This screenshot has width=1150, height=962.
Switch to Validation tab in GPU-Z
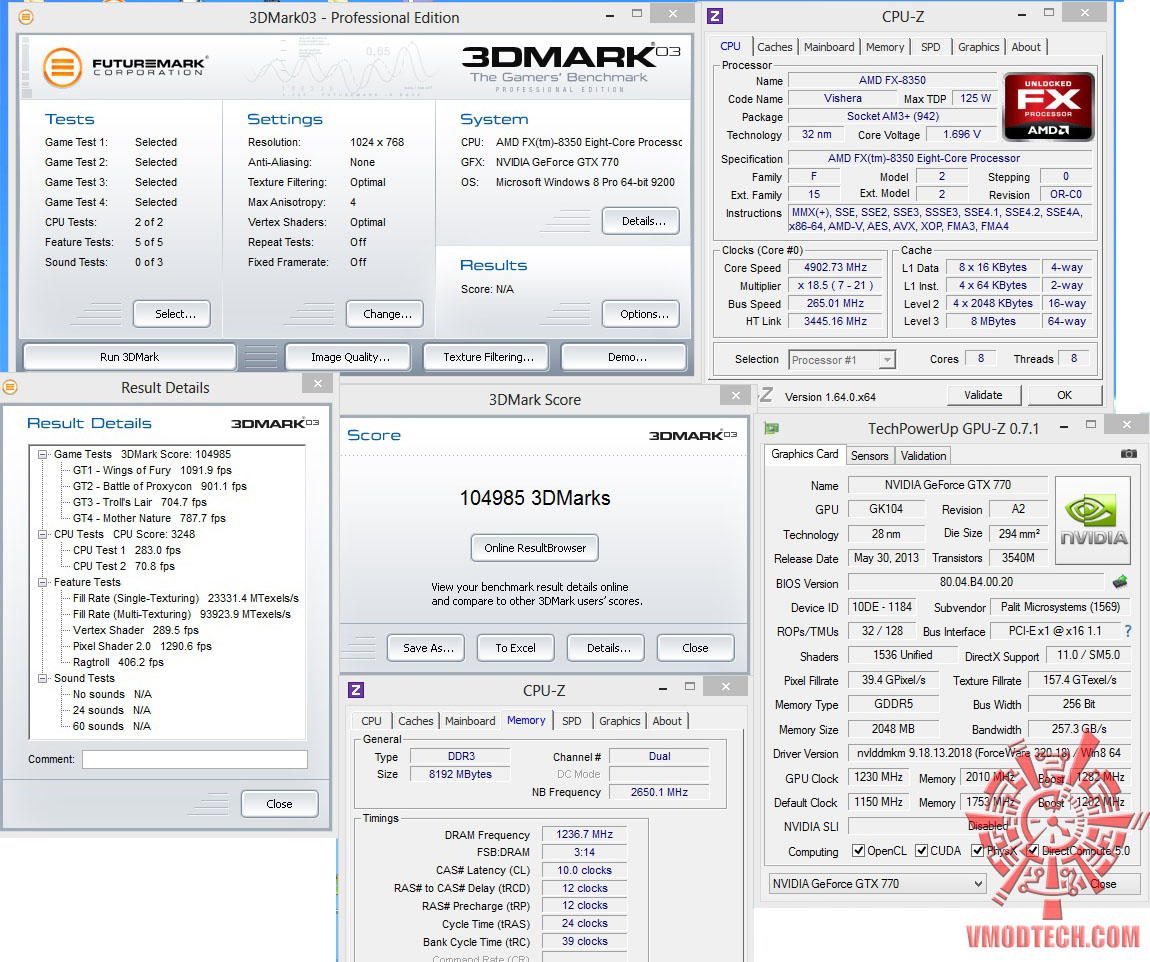pos(923,456)
